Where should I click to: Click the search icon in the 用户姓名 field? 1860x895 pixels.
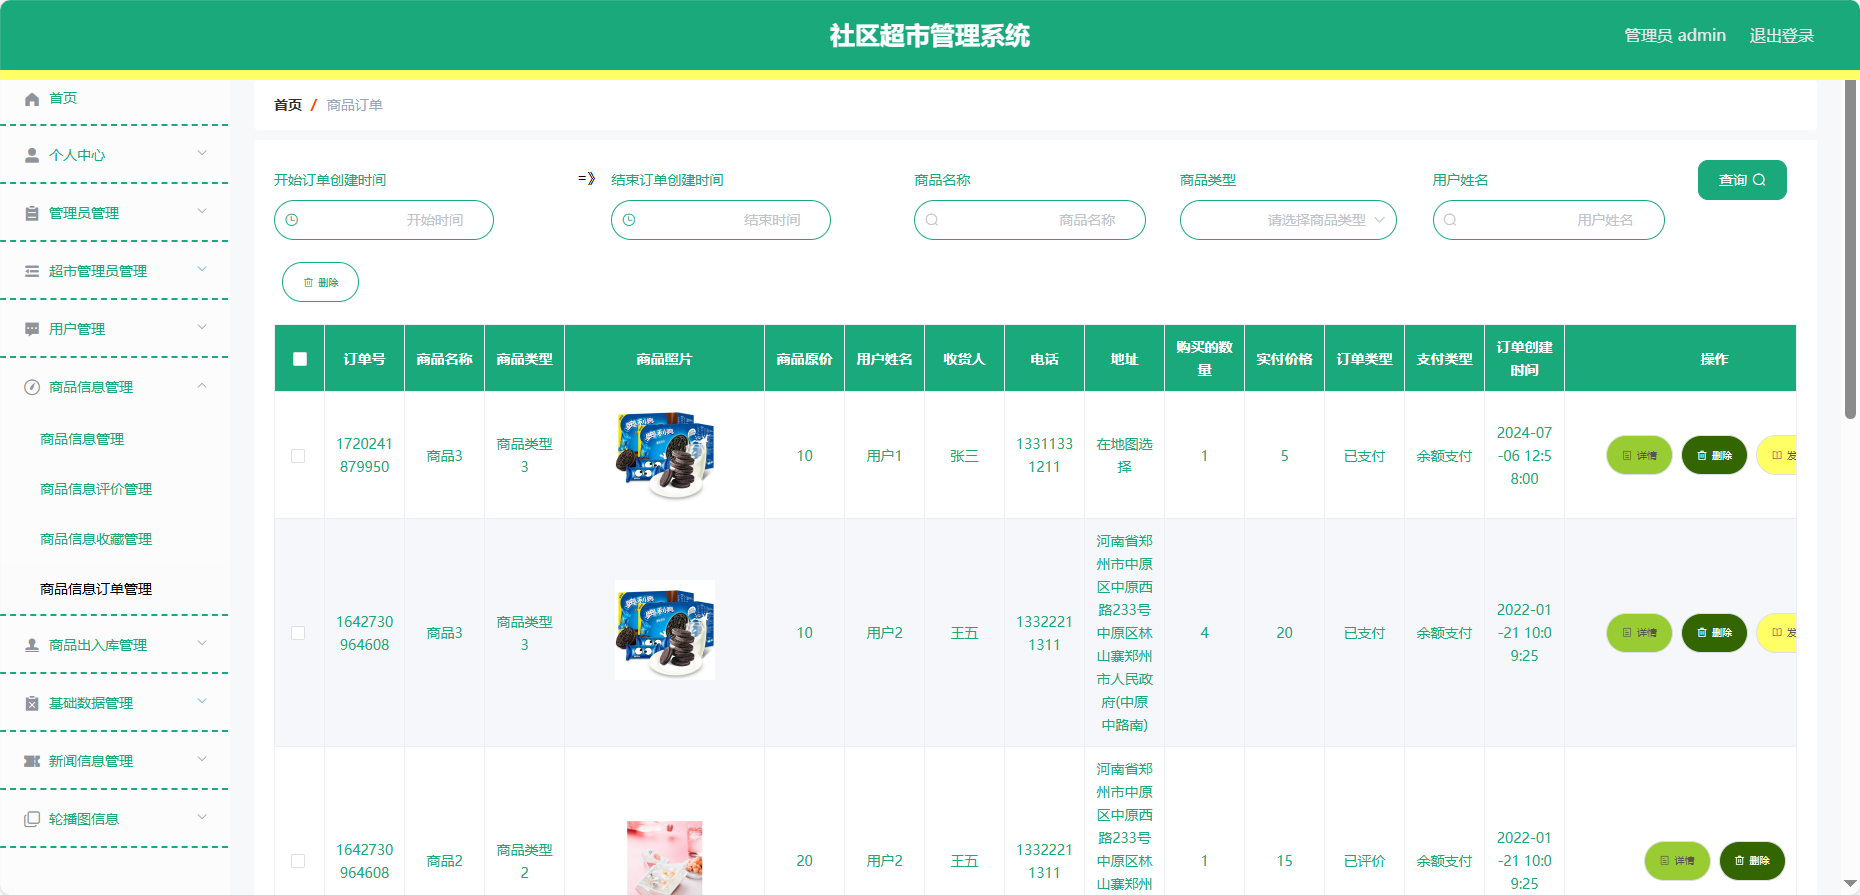1450,220
